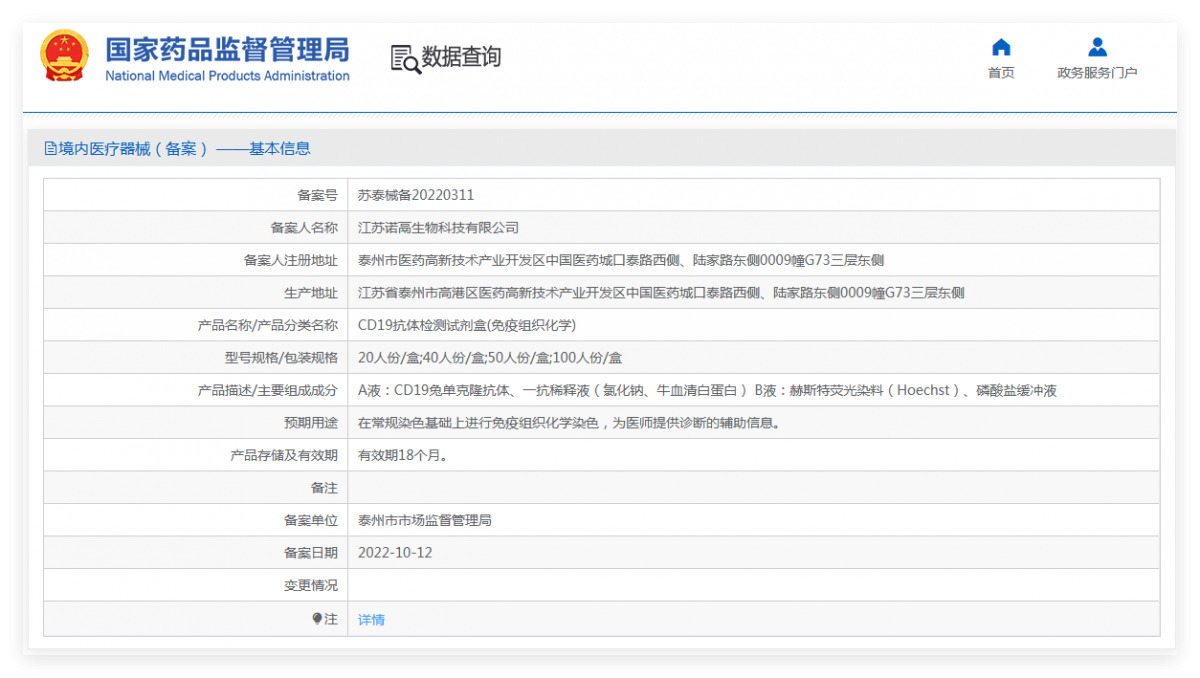Click the 备注 label cell
The image size is (1200, 678).
(196, 488)
